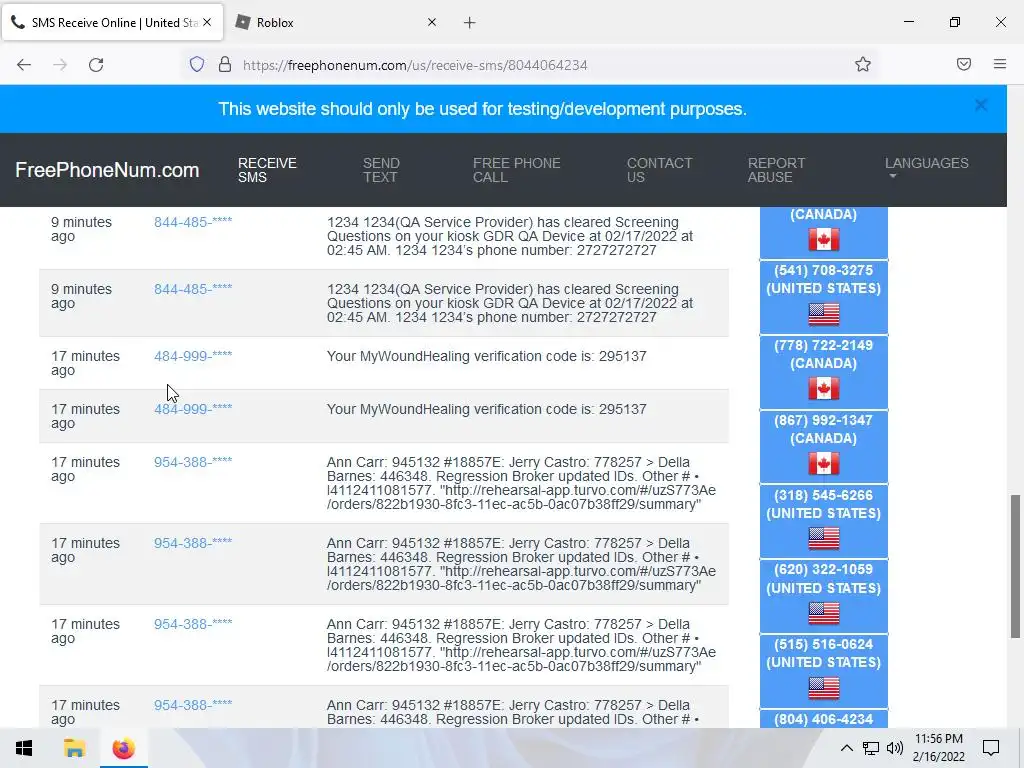Open the Firefox application menu

[x=999, y=64]
